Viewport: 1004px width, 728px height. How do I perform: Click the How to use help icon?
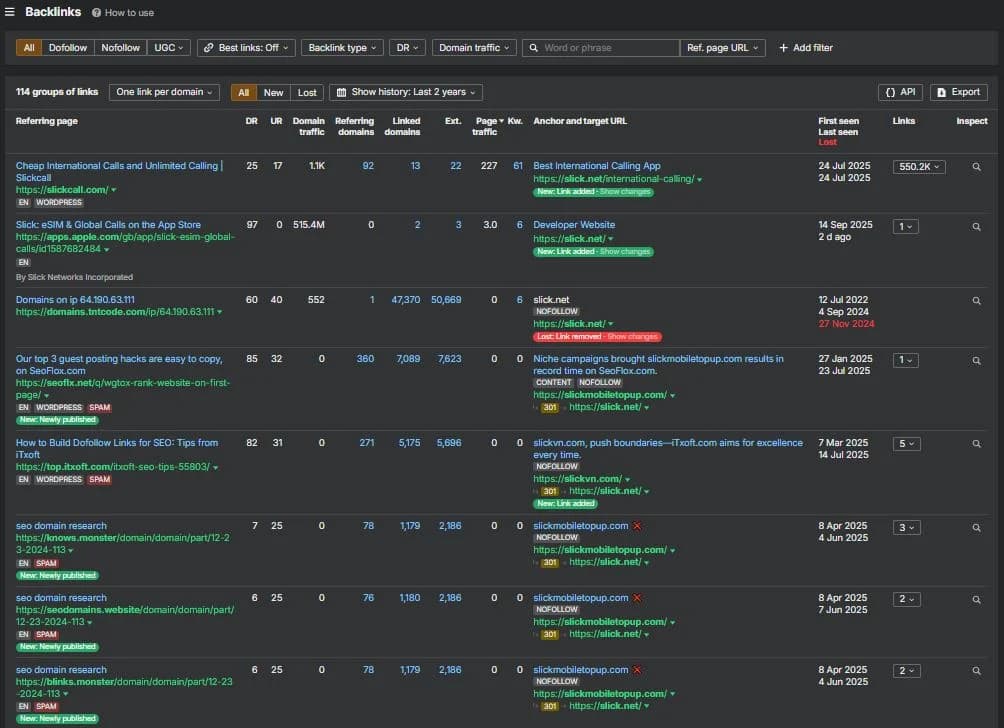pos(96,13)
